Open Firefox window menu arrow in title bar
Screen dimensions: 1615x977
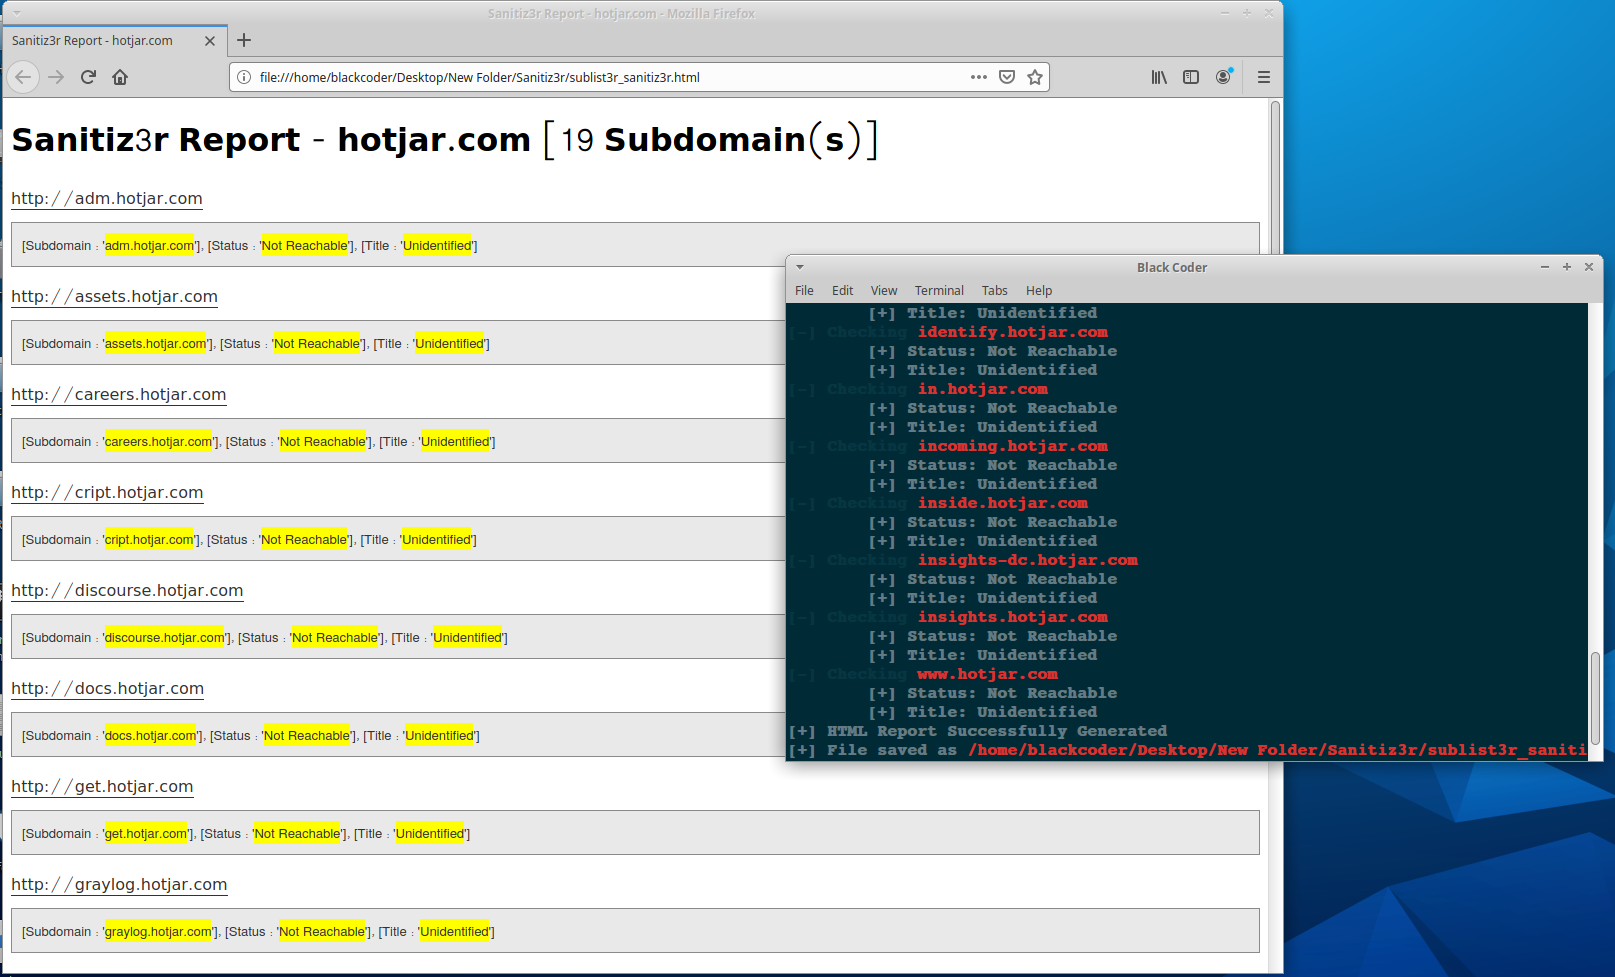point(17,13)
